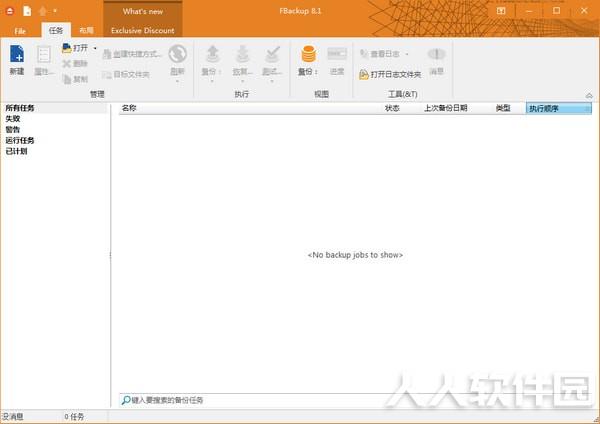Viewport: 600px width, 424px height.
Task: Select 所有任务 in the sidebar
Action: [20, 108]
